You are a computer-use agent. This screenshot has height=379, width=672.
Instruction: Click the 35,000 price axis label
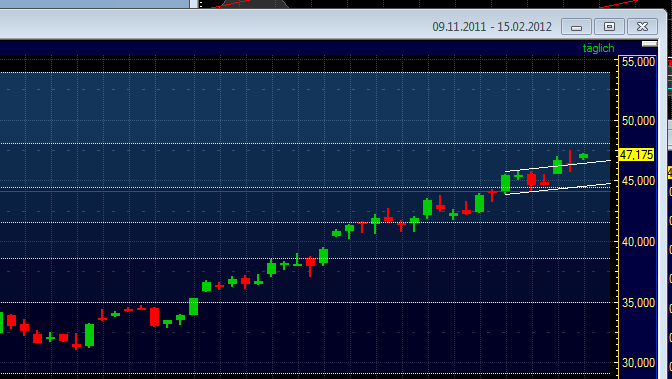pyautogui.click(x=638, y=303)
